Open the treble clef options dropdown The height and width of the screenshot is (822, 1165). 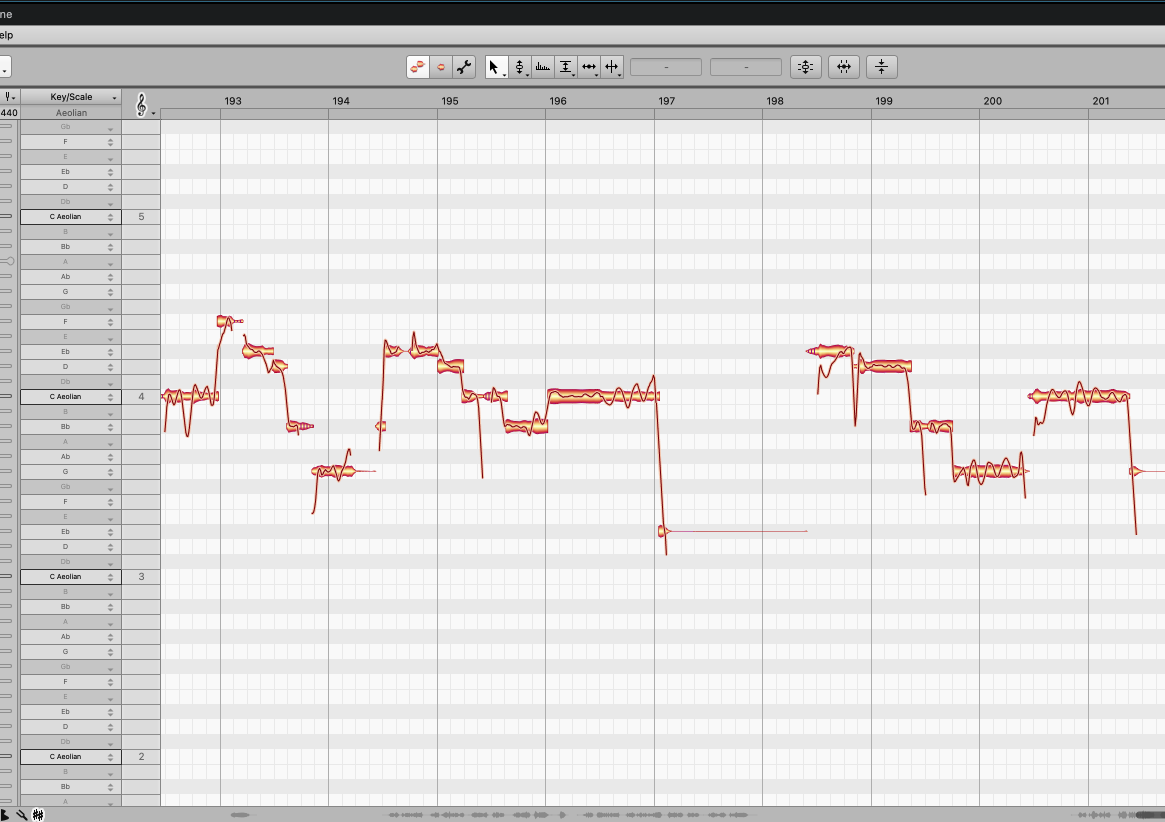tap(141, 104)
